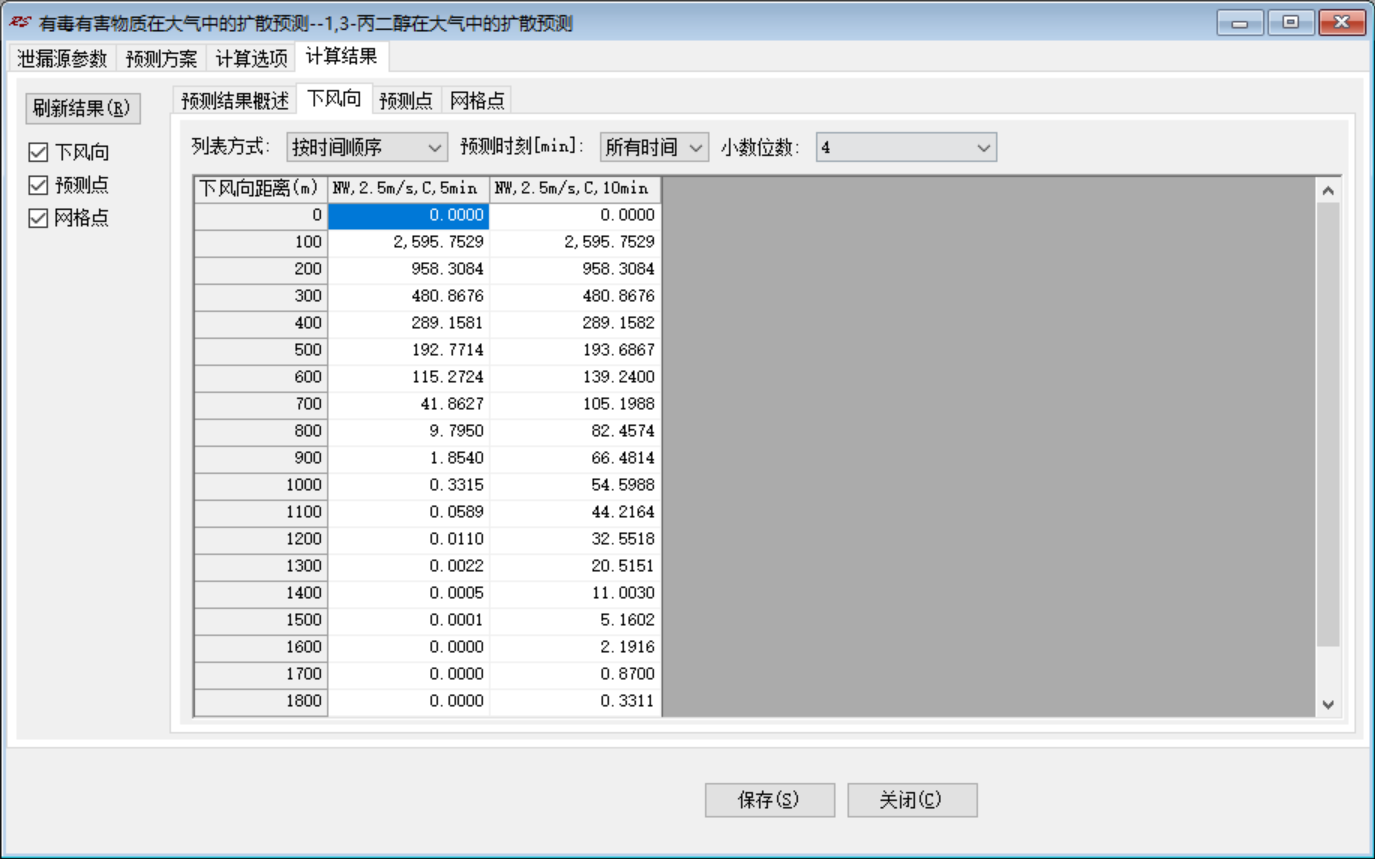
Task: Select cell 11.0030
Action: [x=576, y=593]
